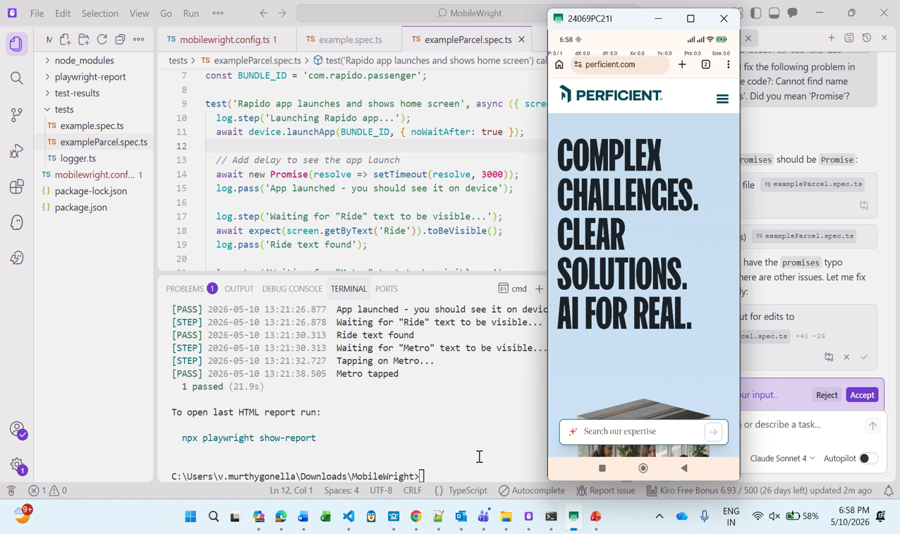Click Ln 12, Col 1 in status bar

291,490
